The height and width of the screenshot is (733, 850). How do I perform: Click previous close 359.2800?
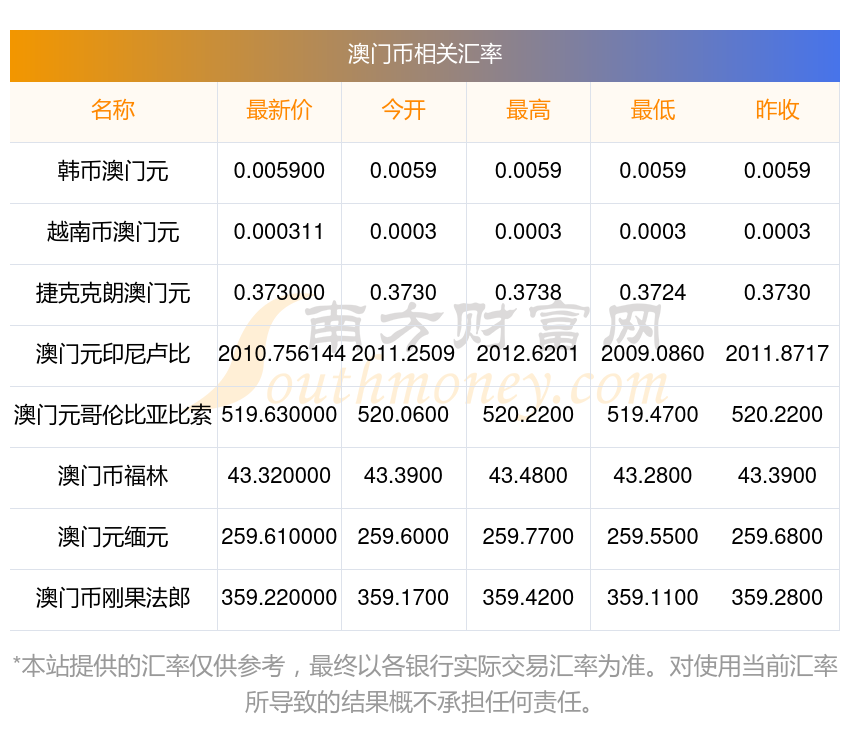777,597
